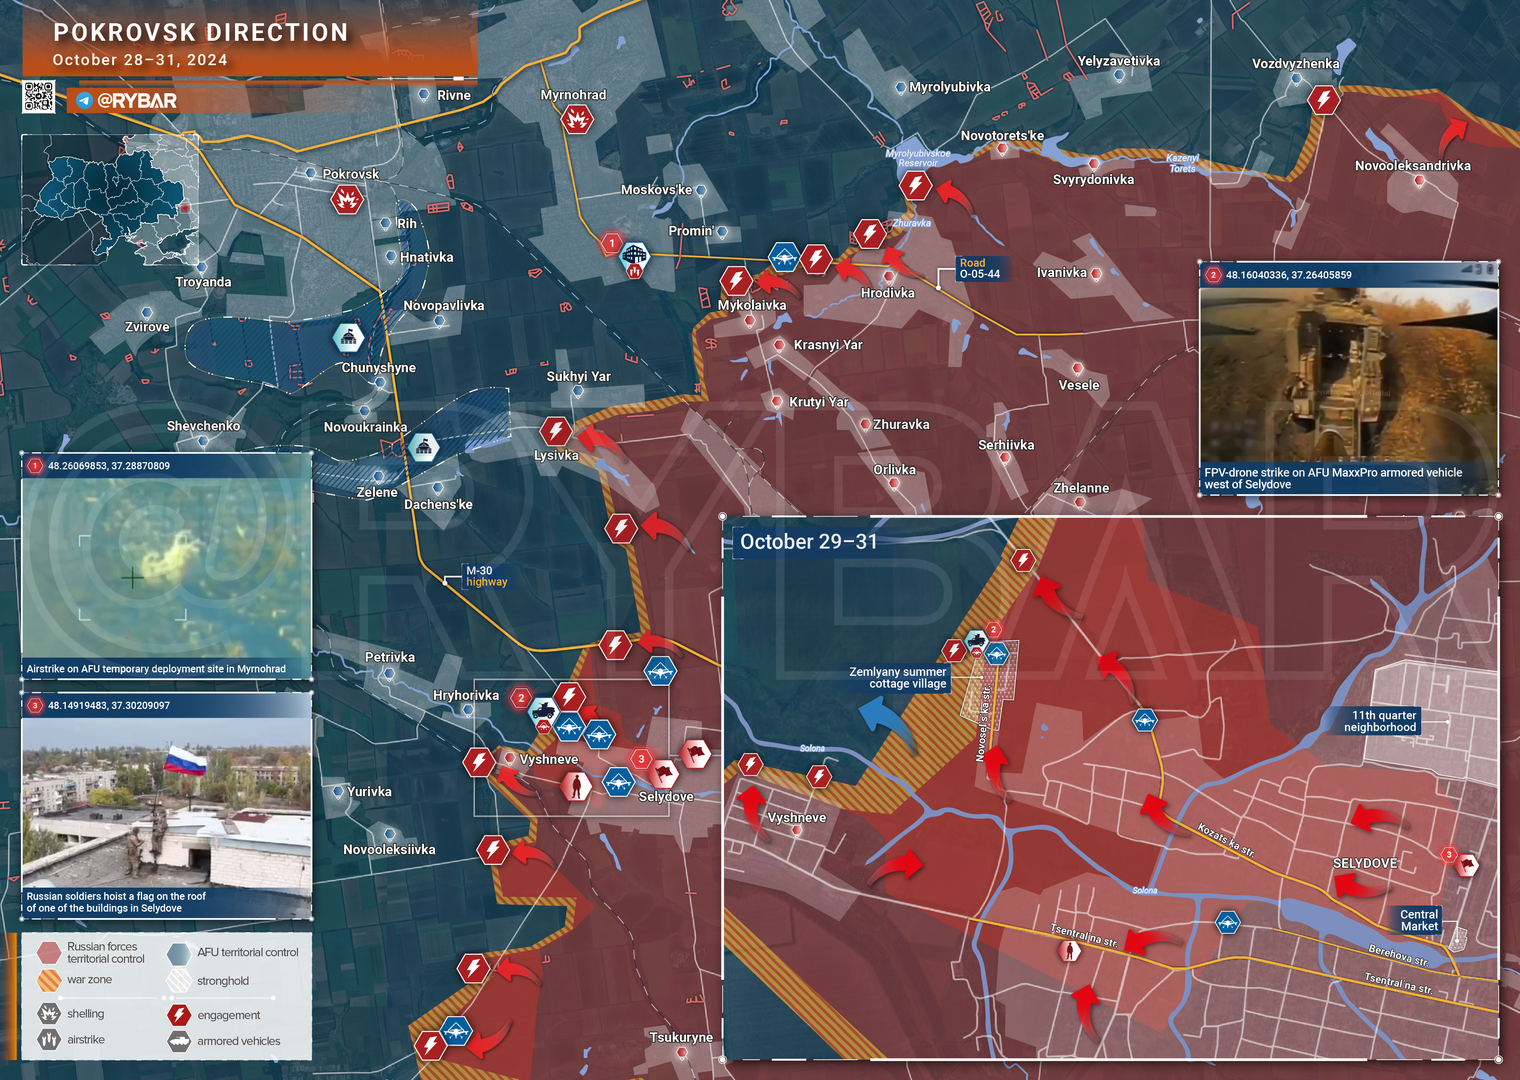Image resolution: width=1520 pixels, height=1080 pixels.
Task: Click the Russian forces territorial control swatch
Action: [x=49, y=953]
